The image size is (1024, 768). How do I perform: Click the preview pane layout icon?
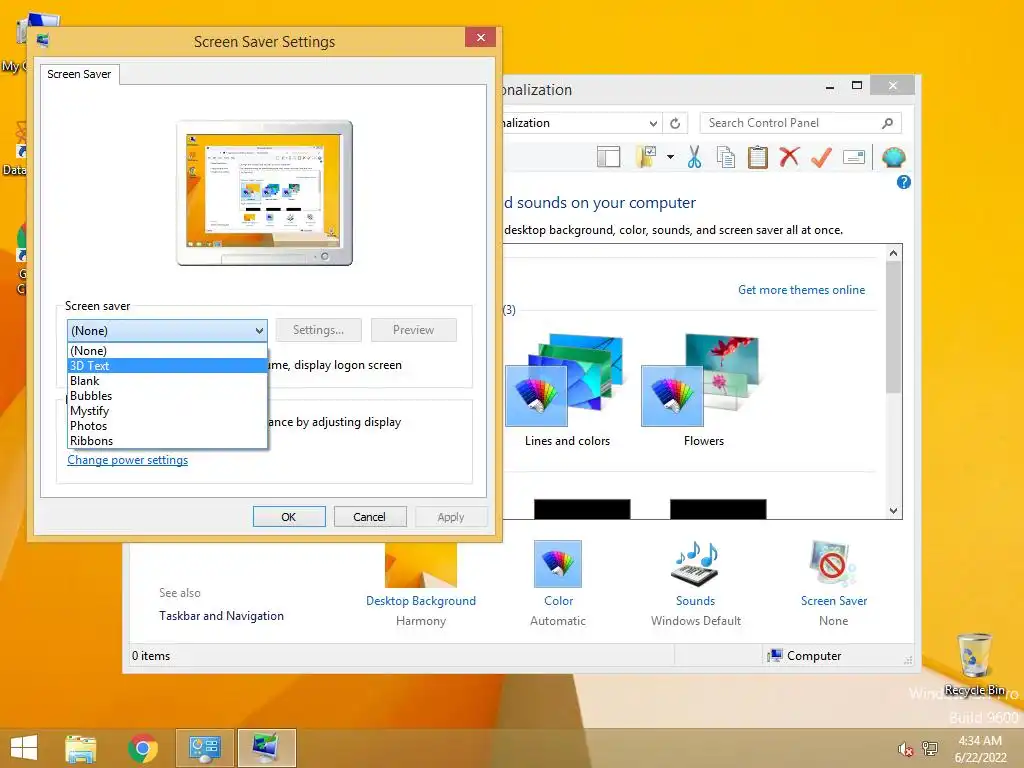tap(609, 157)
